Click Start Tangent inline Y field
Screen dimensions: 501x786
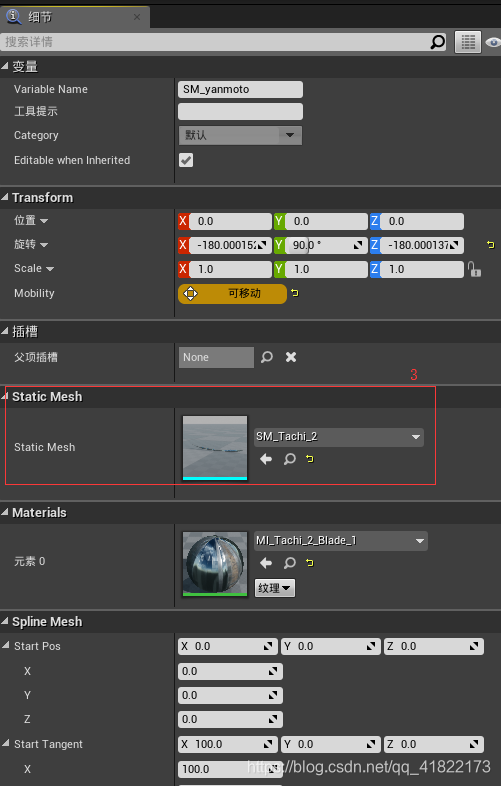pyautogui.click(x=330, y=744)
